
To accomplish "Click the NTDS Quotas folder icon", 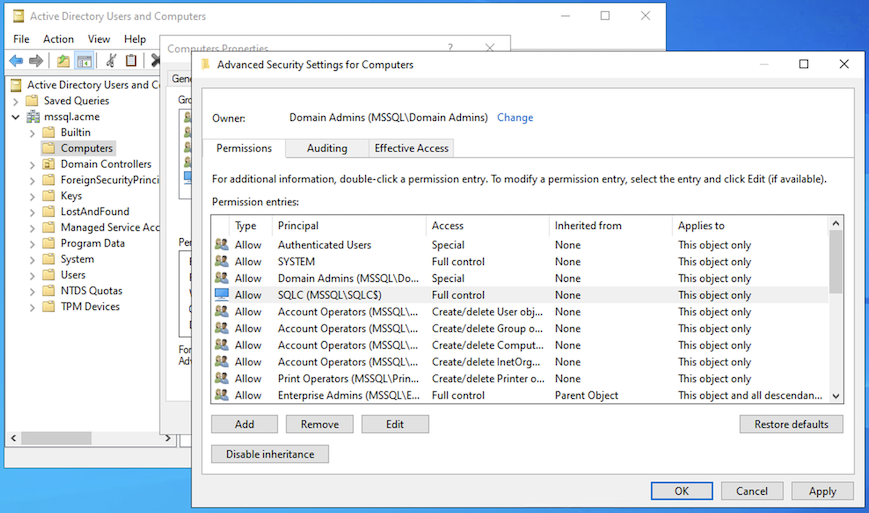I will [49, 290].
